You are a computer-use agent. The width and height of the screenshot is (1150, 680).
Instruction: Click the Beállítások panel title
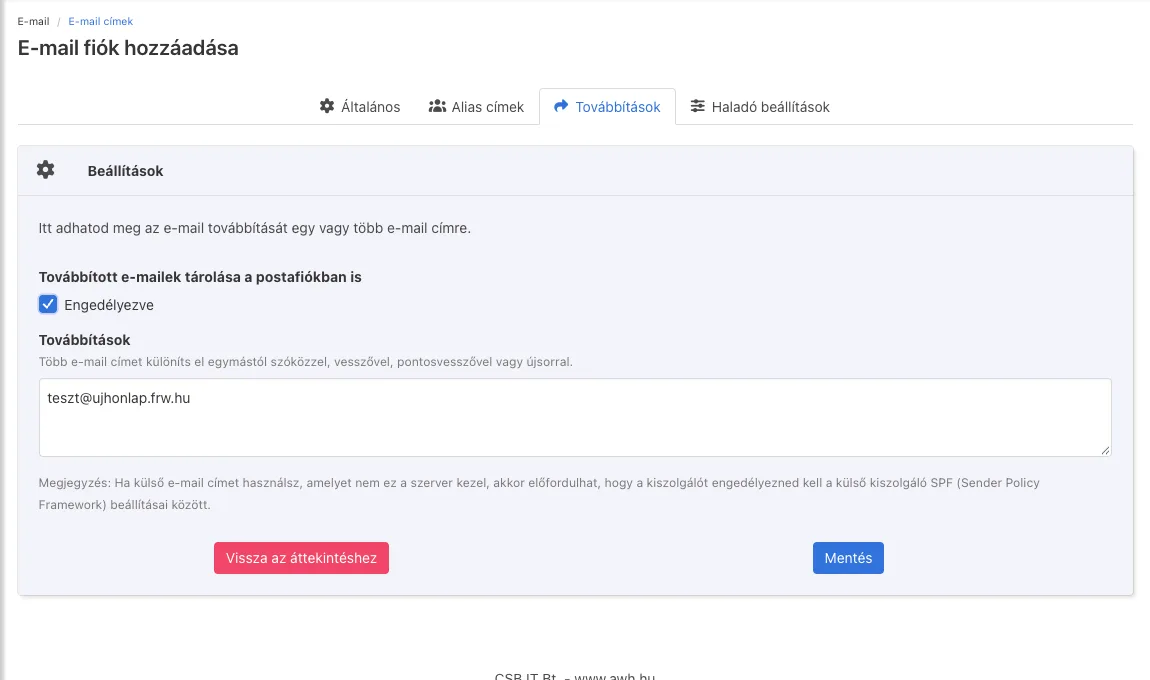click(x=125, y=171)
